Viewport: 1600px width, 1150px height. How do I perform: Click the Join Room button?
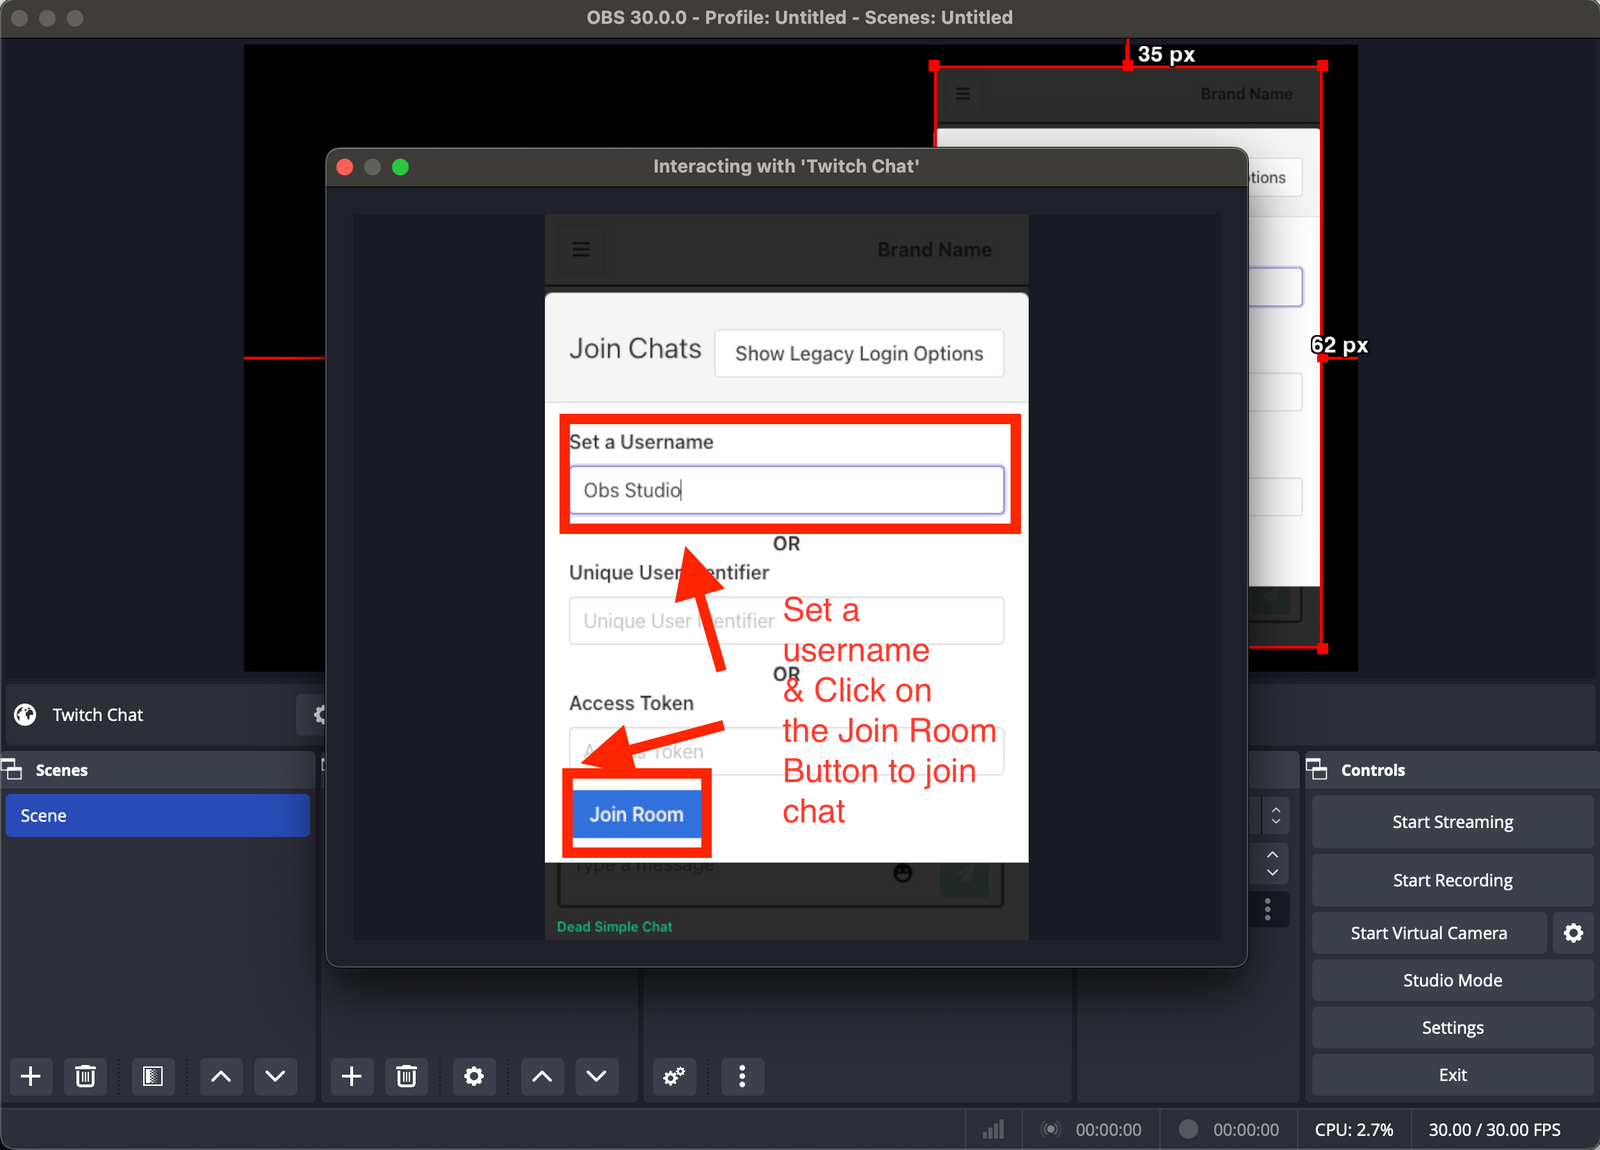click(637, 814)
